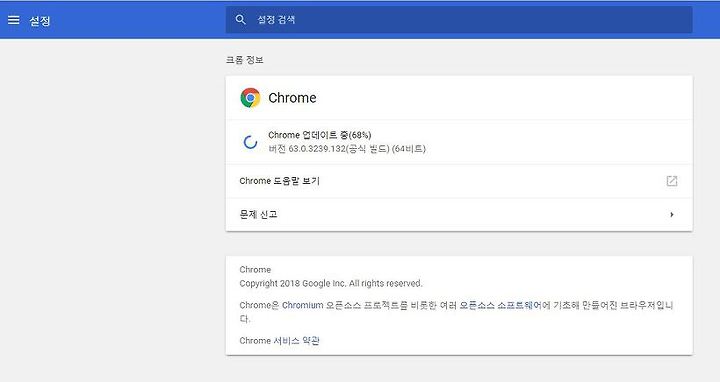Click the Chrome title beside the logo
Screen dimensions: 720x382
click(292, 98)
